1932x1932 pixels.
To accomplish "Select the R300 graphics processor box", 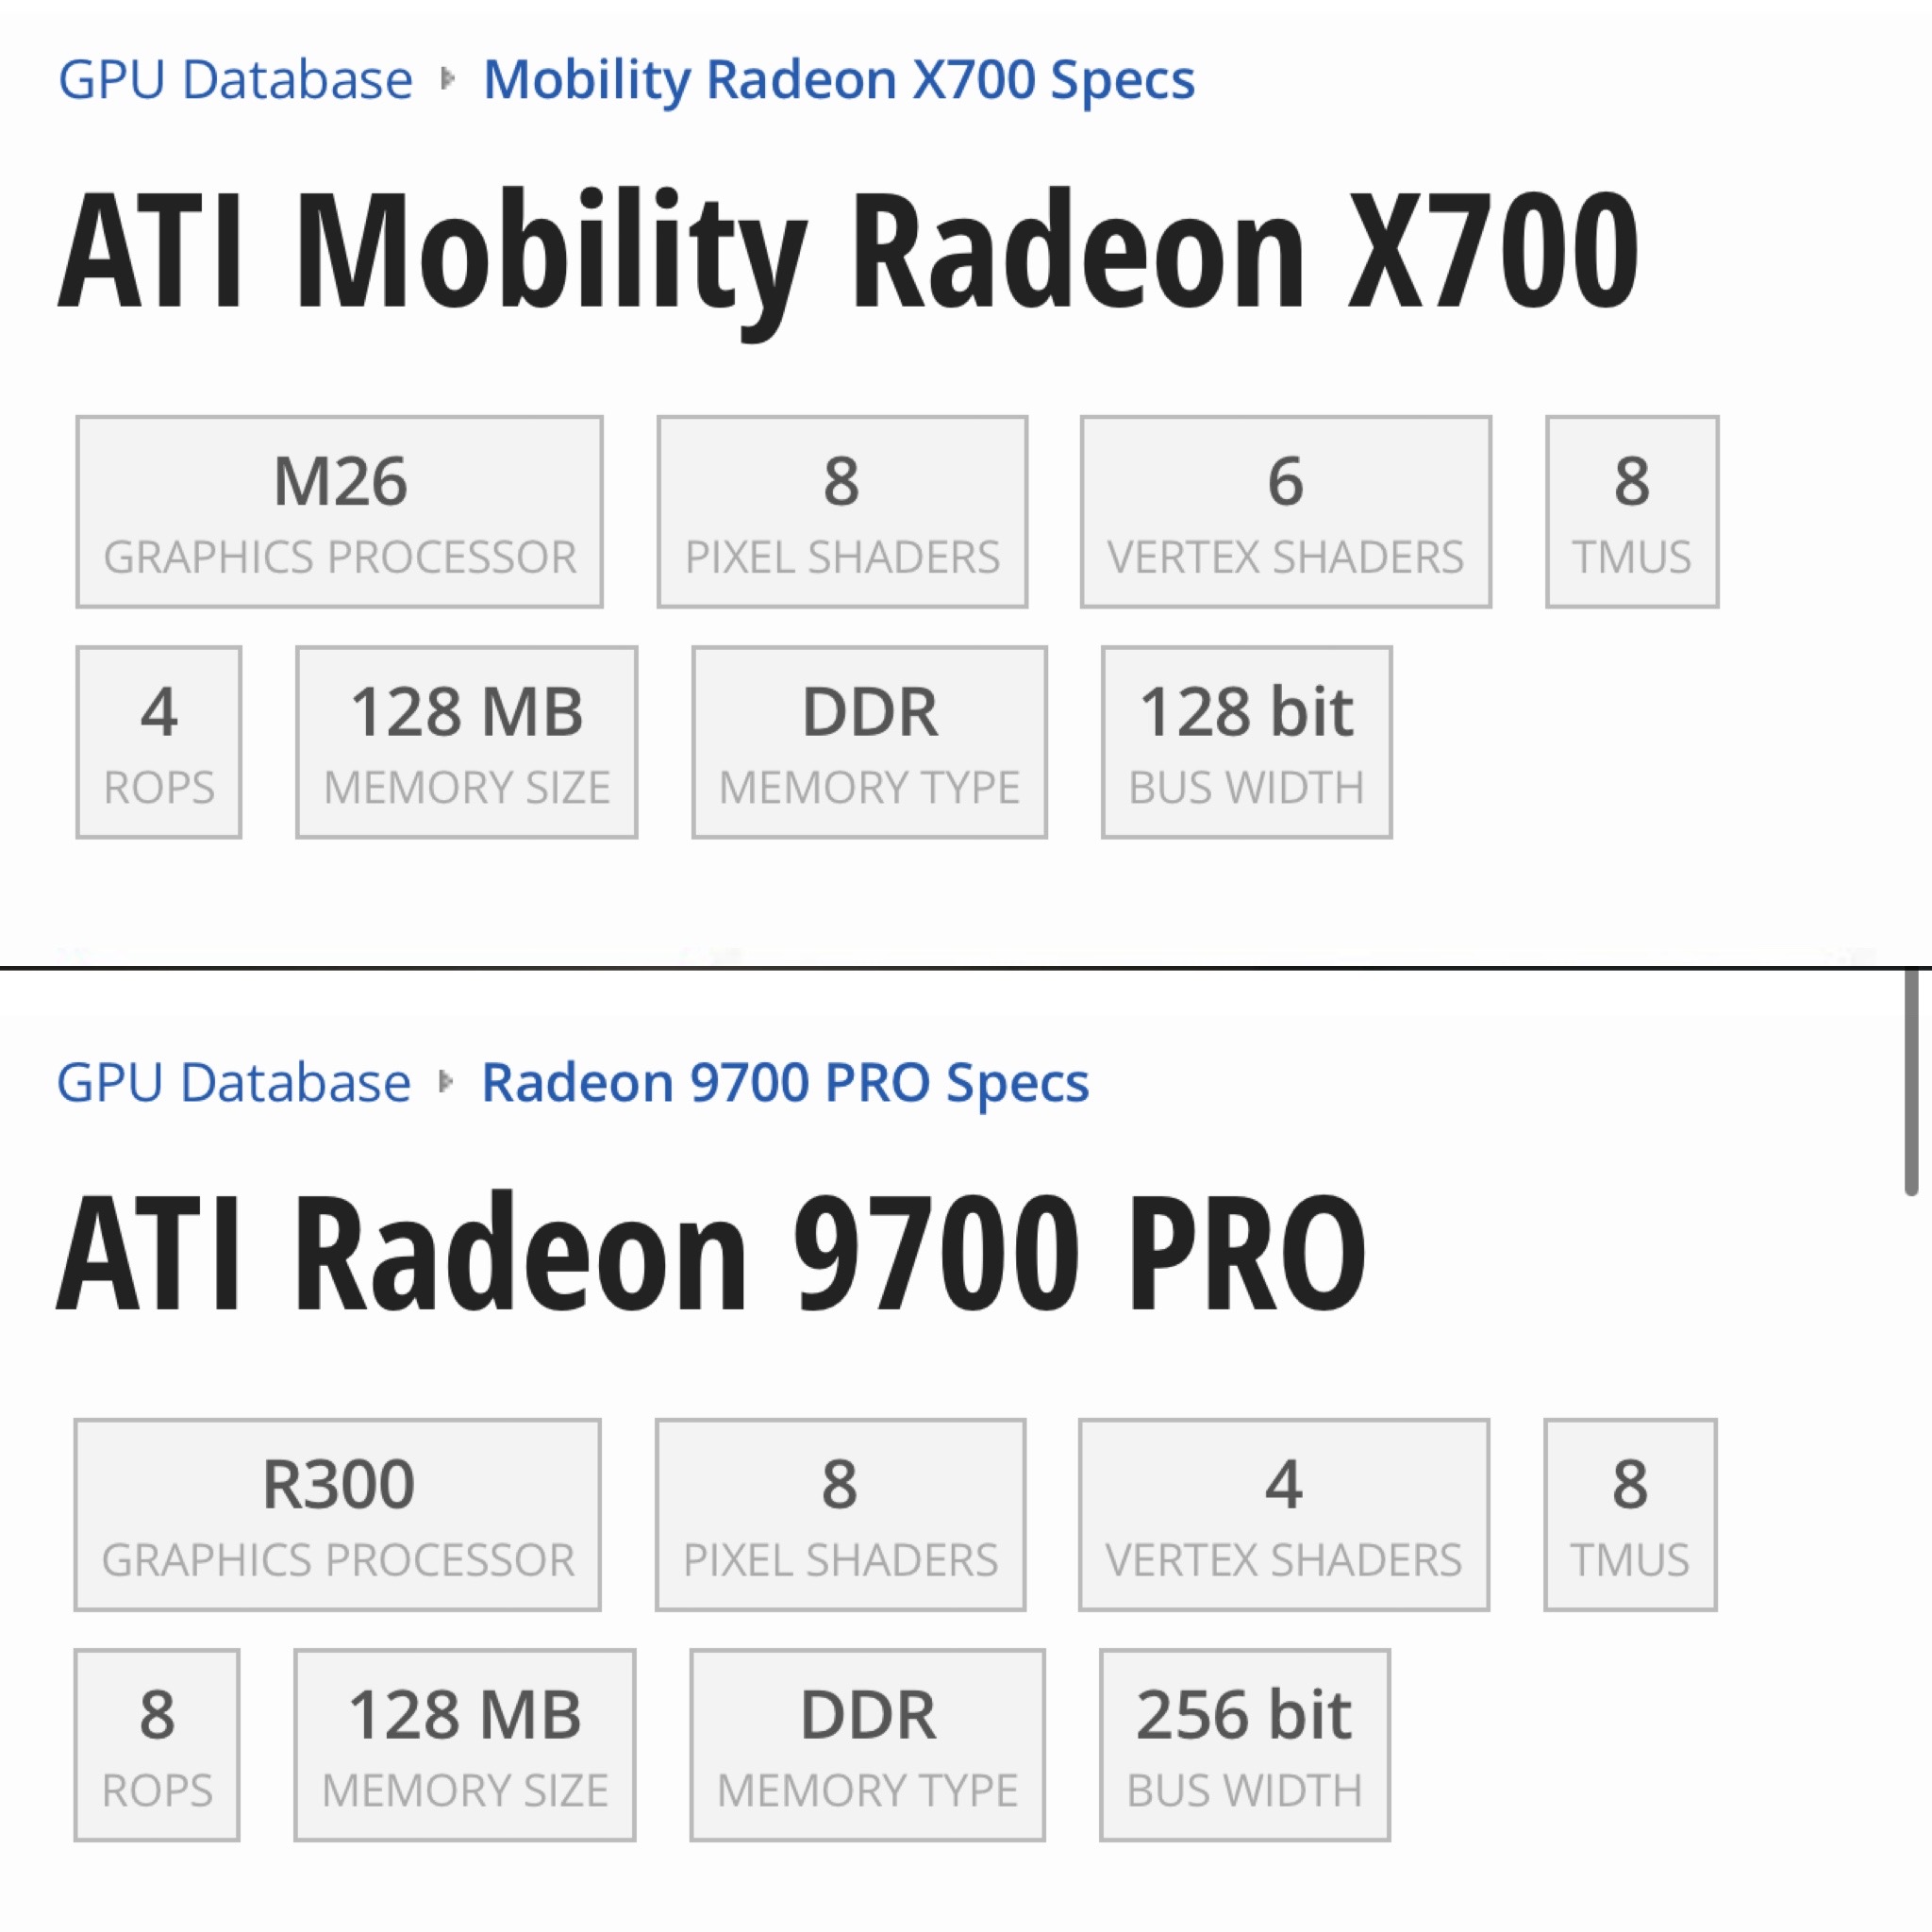I will [x=337, y=1514].
